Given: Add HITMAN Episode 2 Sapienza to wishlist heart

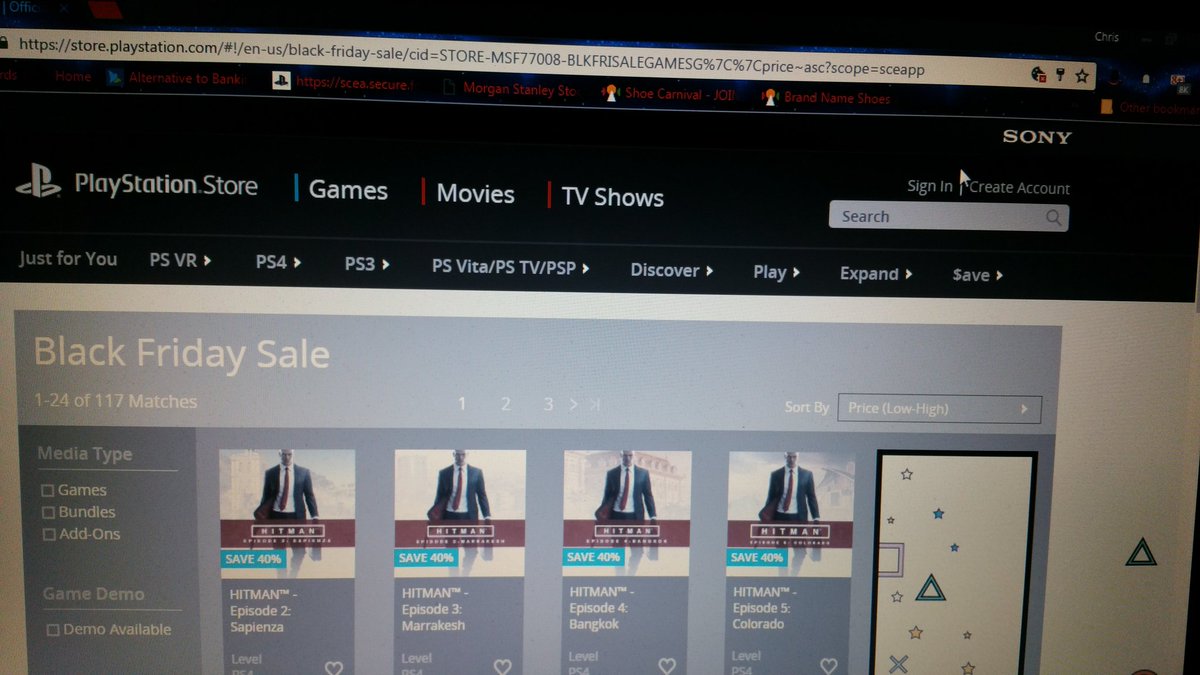Looking at the screenshot, I should (333, 667).
